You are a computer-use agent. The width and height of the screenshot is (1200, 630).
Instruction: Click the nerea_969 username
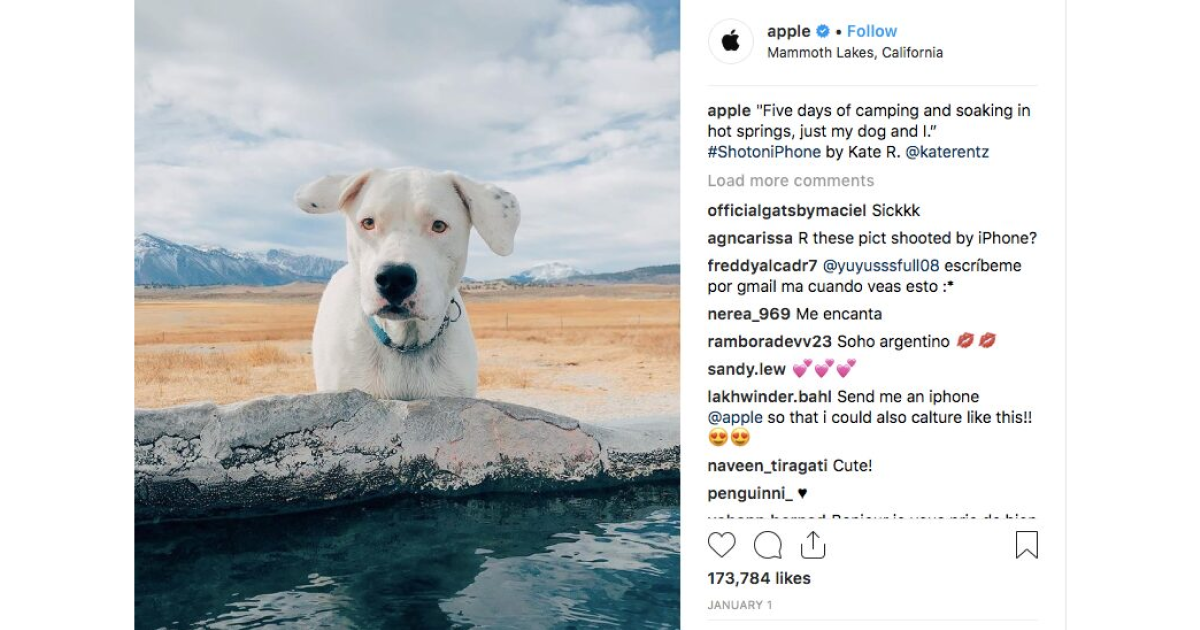point(749,313)
